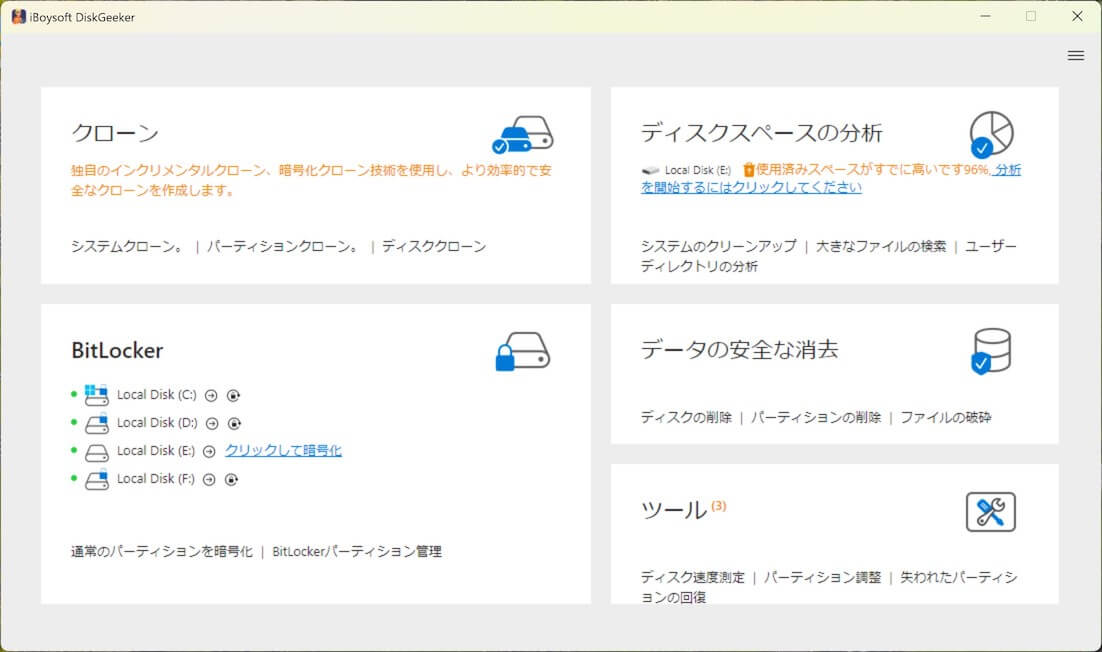The width and height of the screenshot is (1102, 652).
Task: Open 大きなファイルの検索
Action: pos(881,246)
